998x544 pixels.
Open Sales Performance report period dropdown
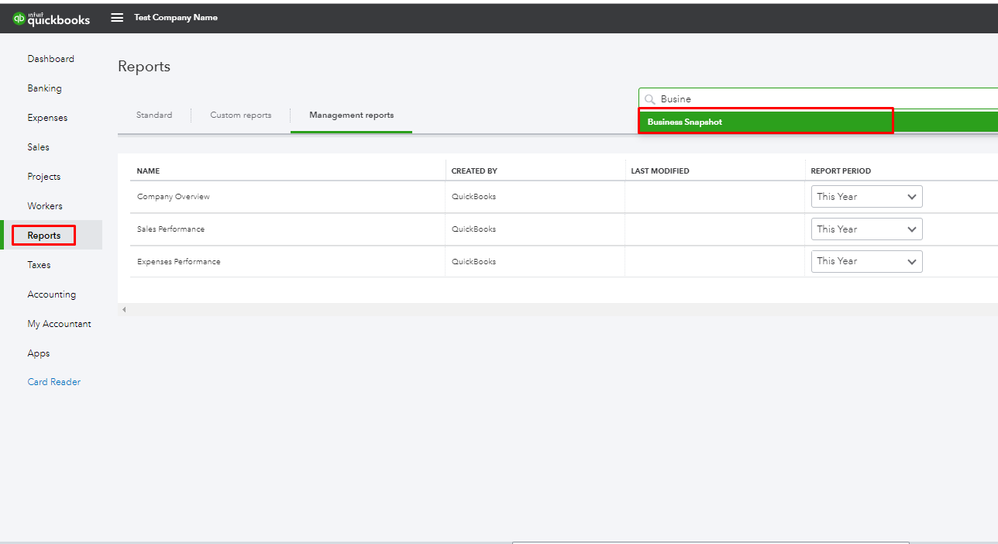click(x=866, y=229)
